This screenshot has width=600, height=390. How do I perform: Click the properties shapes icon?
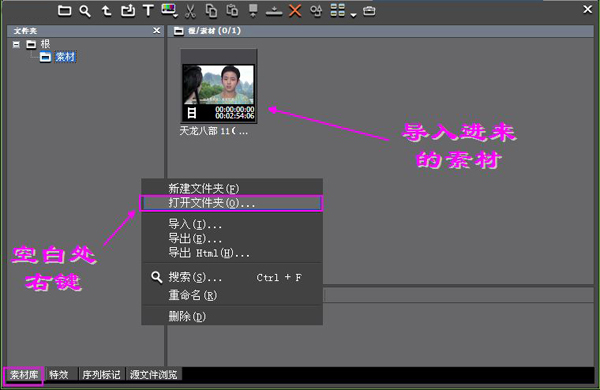pos(316,11)
